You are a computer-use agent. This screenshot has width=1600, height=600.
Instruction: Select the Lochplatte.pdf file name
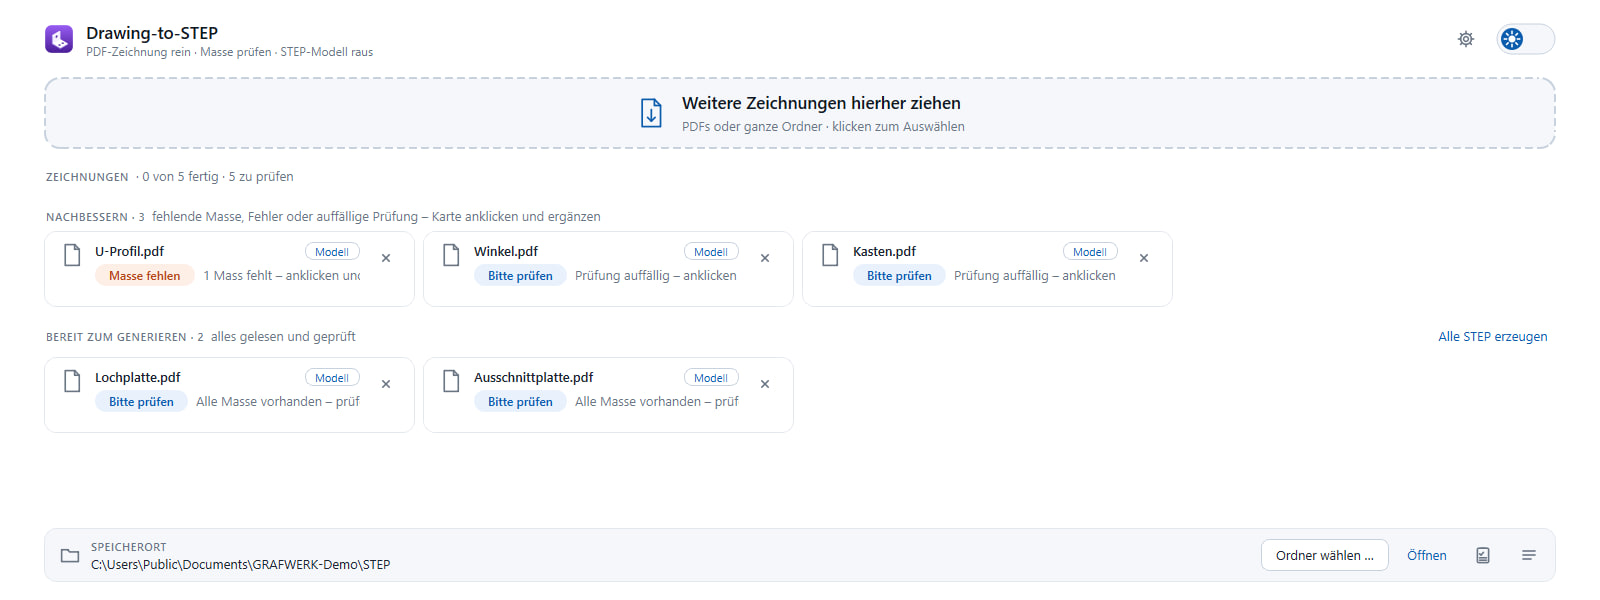[x=138, y=378]
